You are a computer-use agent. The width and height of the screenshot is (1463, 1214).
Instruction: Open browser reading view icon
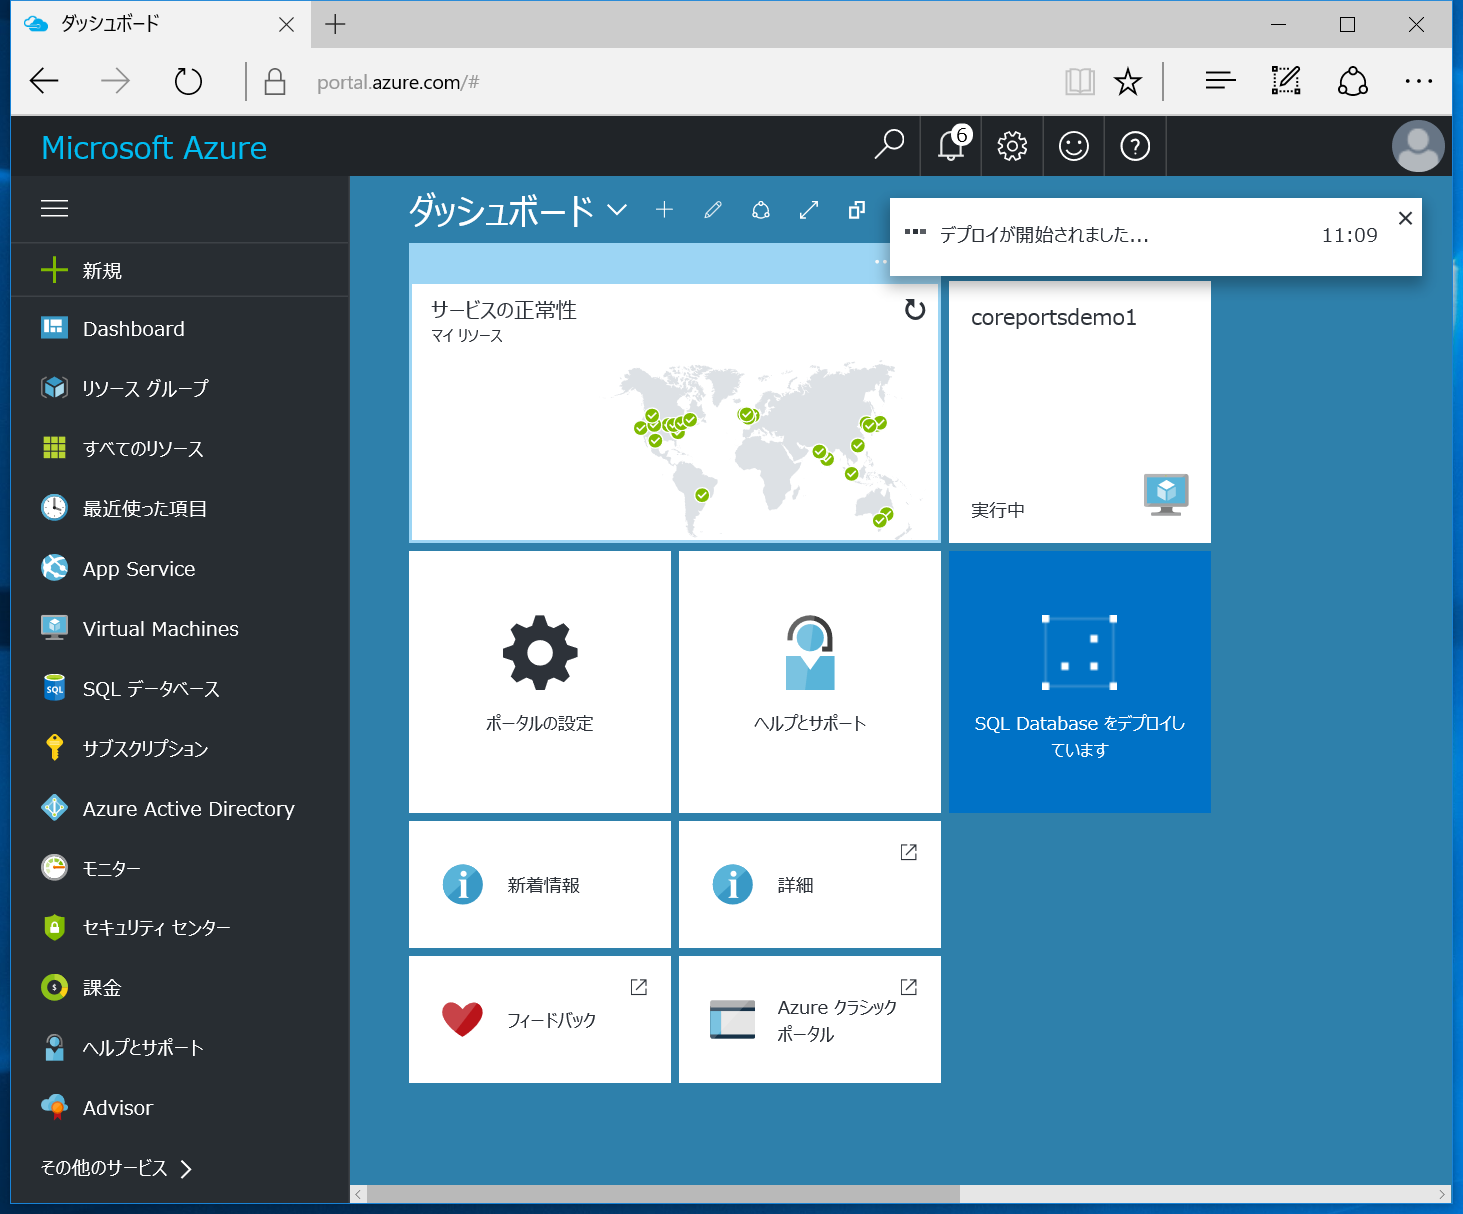tap(1080, 81)
